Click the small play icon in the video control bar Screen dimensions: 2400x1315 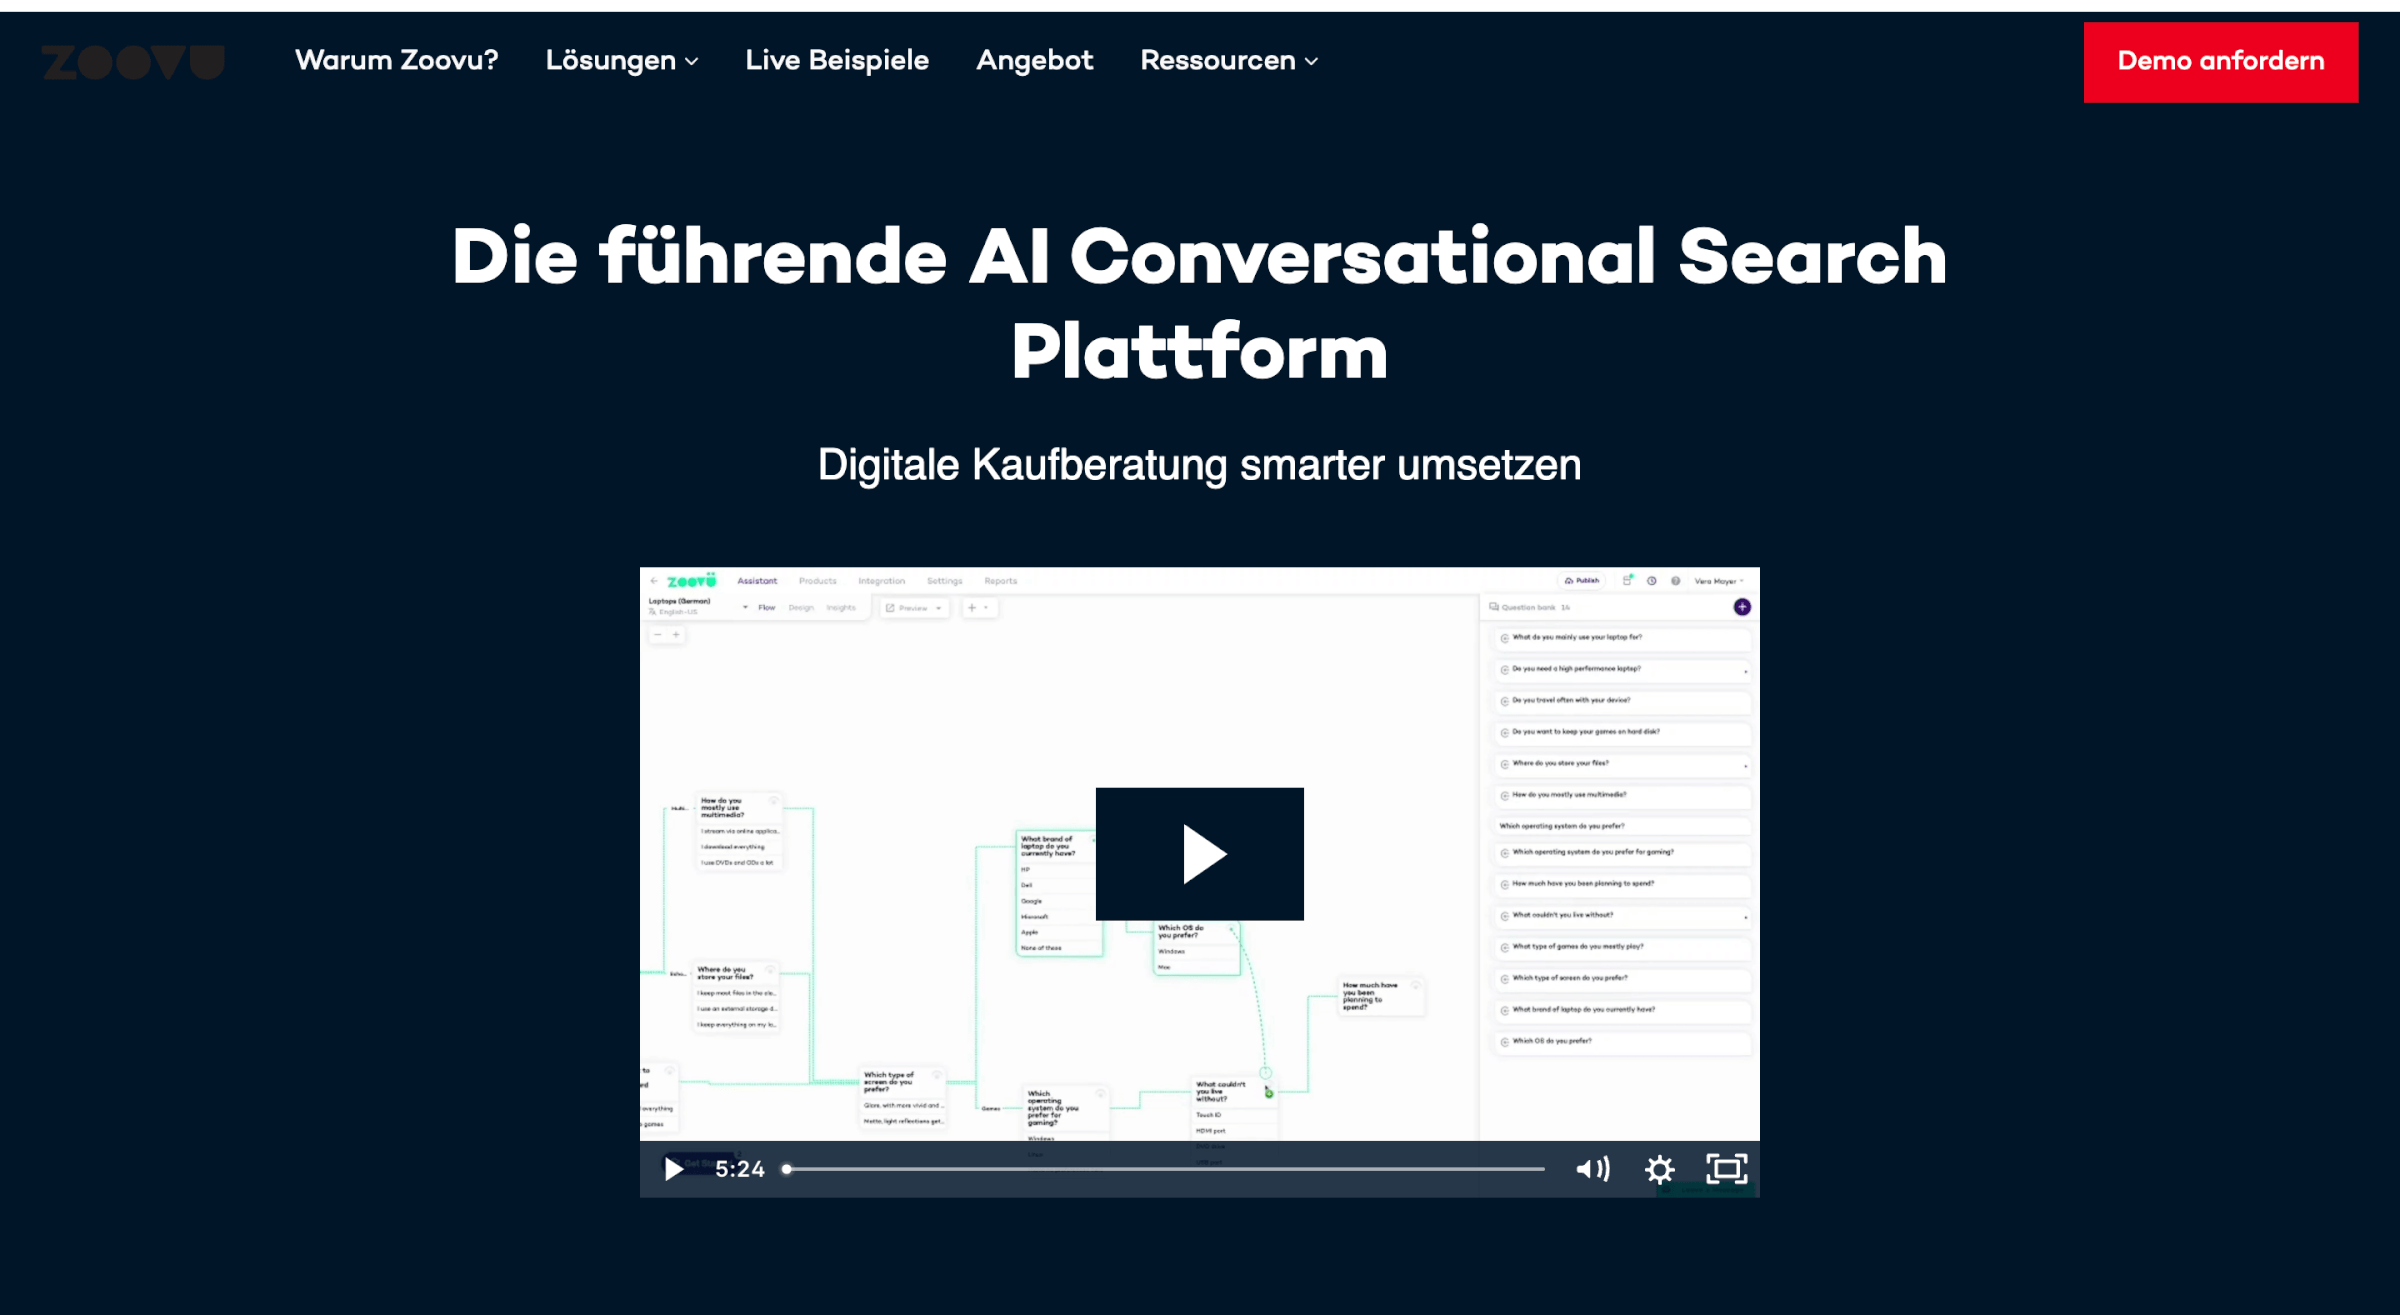[x=674, y=1168]
